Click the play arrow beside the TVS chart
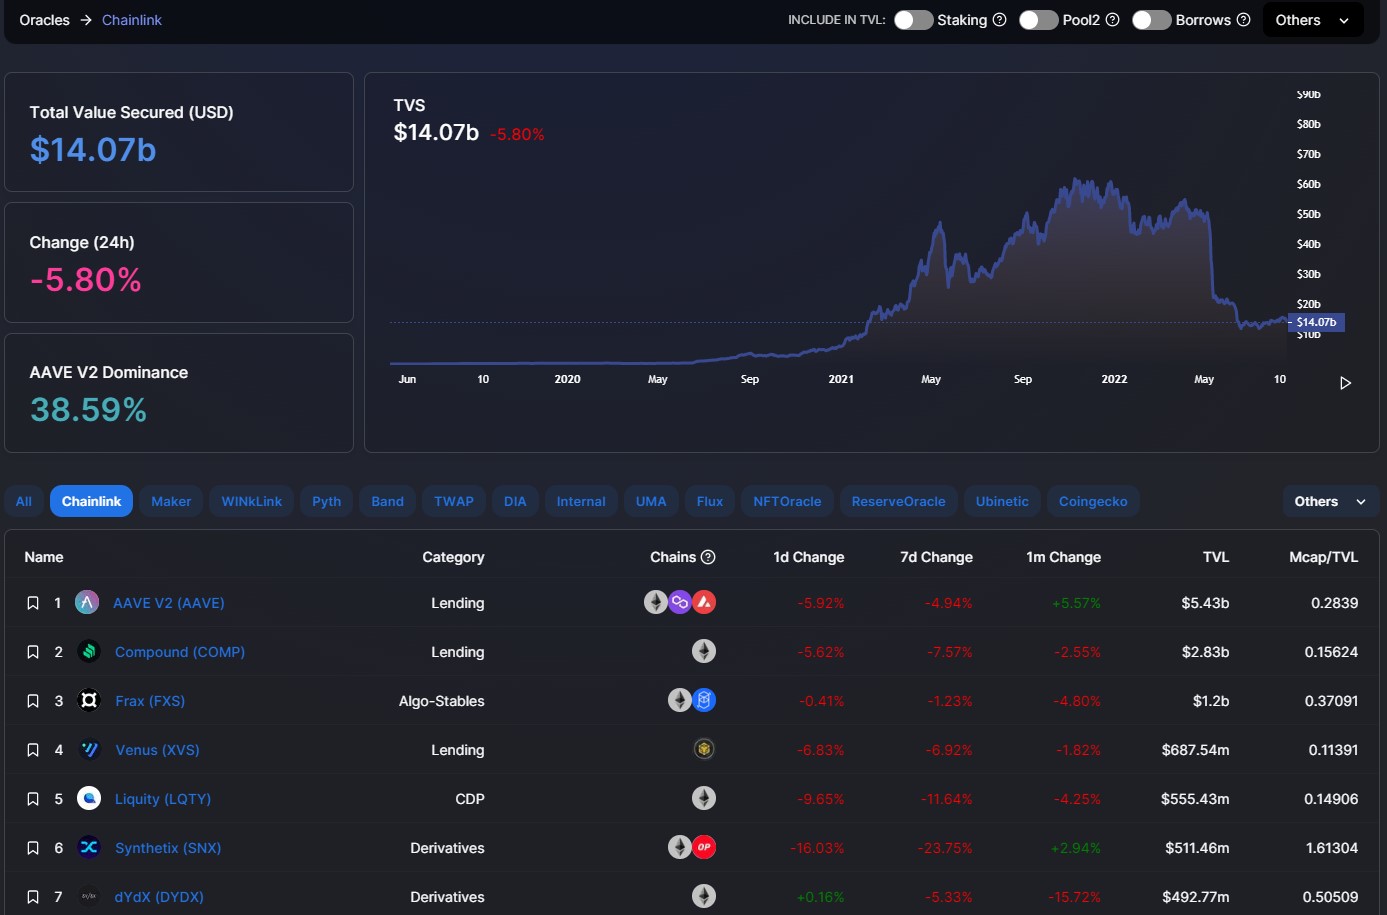Image resolution: width=1387 pixels, height=915 pixels. pos(1346,382)
